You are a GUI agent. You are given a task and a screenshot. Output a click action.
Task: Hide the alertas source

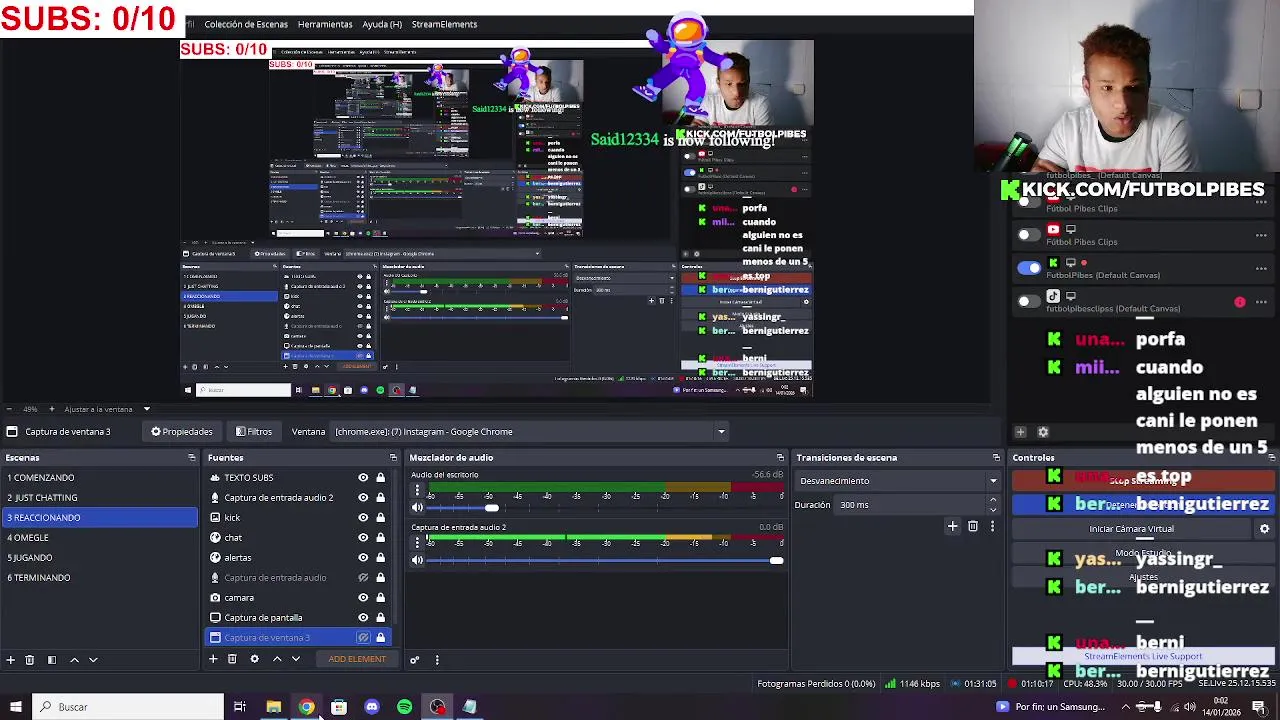pos(363,557)
